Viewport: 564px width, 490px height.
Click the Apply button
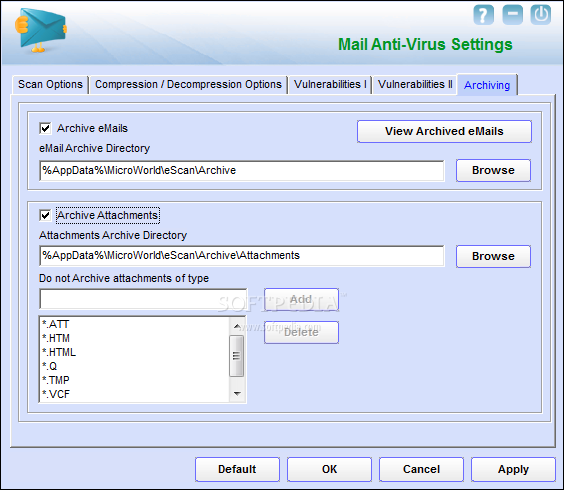tap(513, 469)
